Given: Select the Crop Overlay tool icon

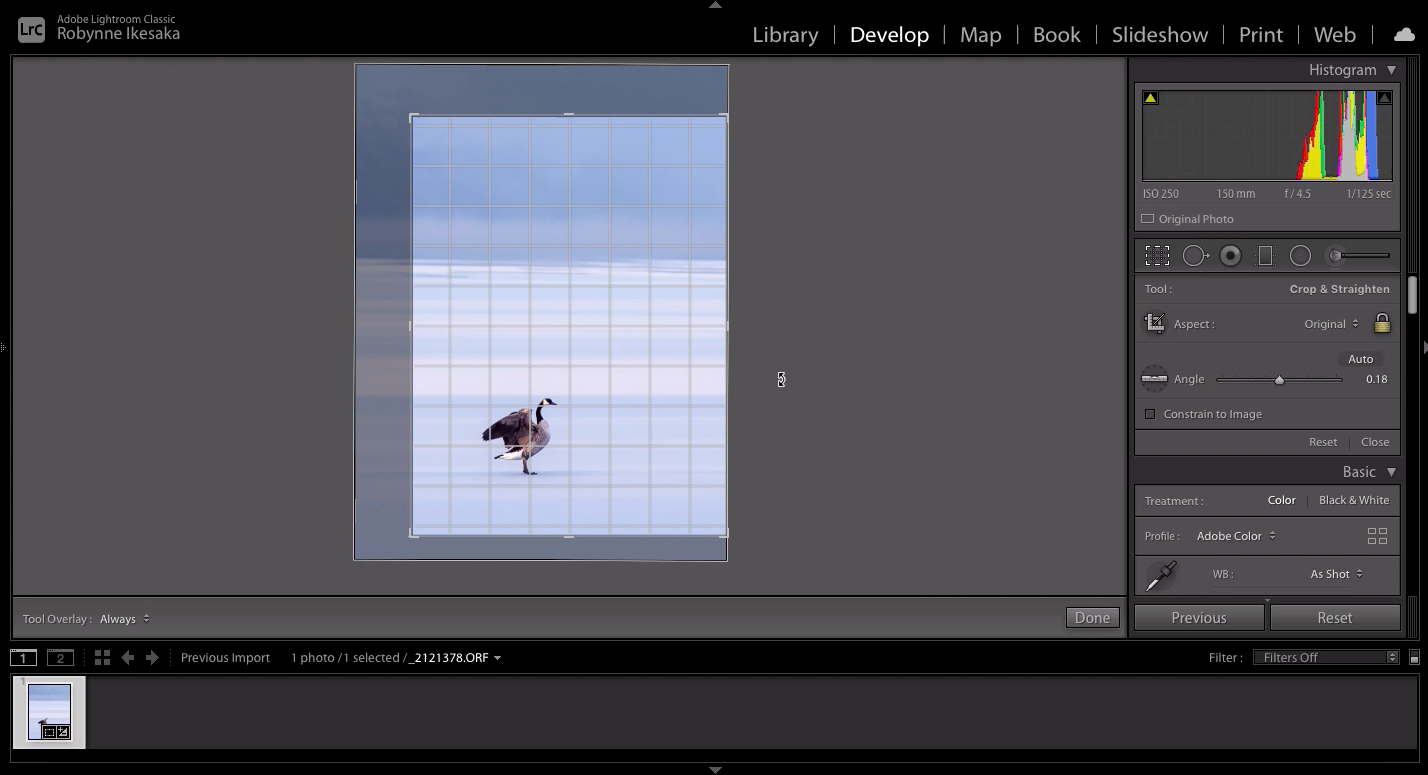Looking at the screenshot, I should 1157,256.
